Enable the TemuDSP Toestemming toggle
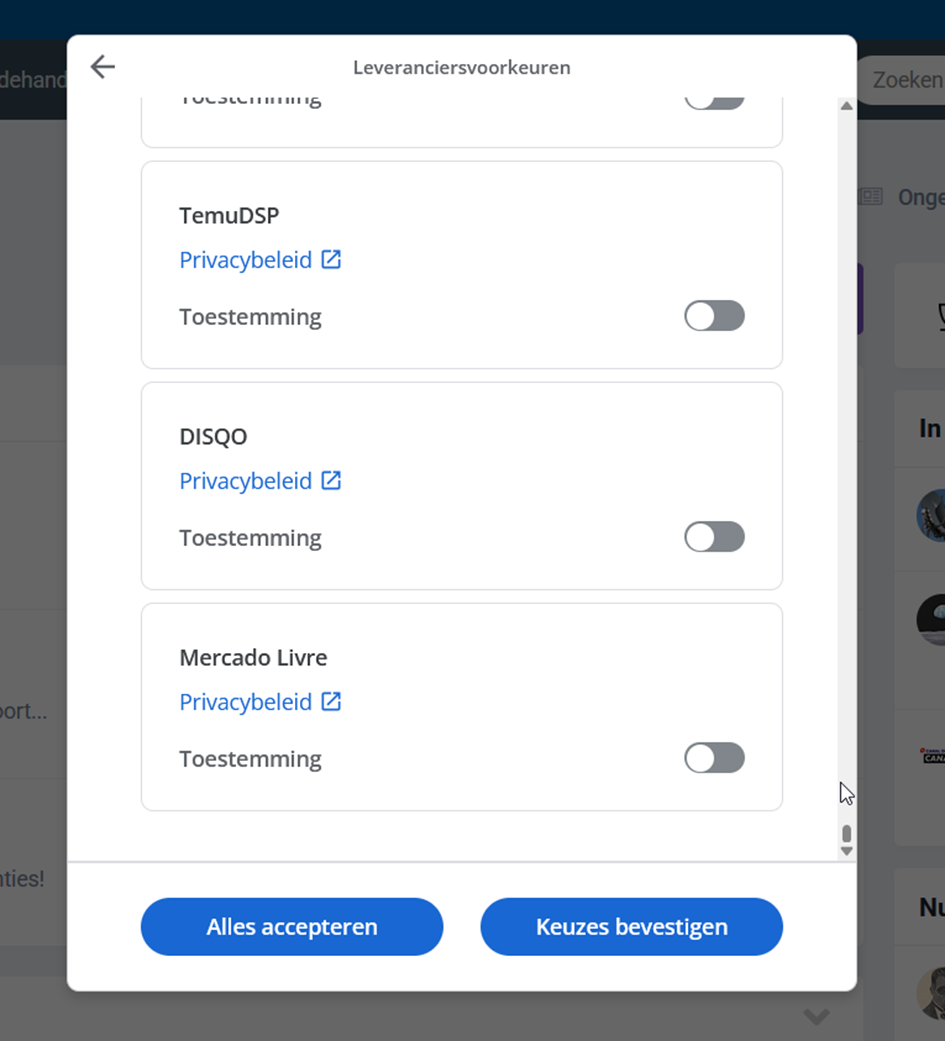 tap(714, 316)
